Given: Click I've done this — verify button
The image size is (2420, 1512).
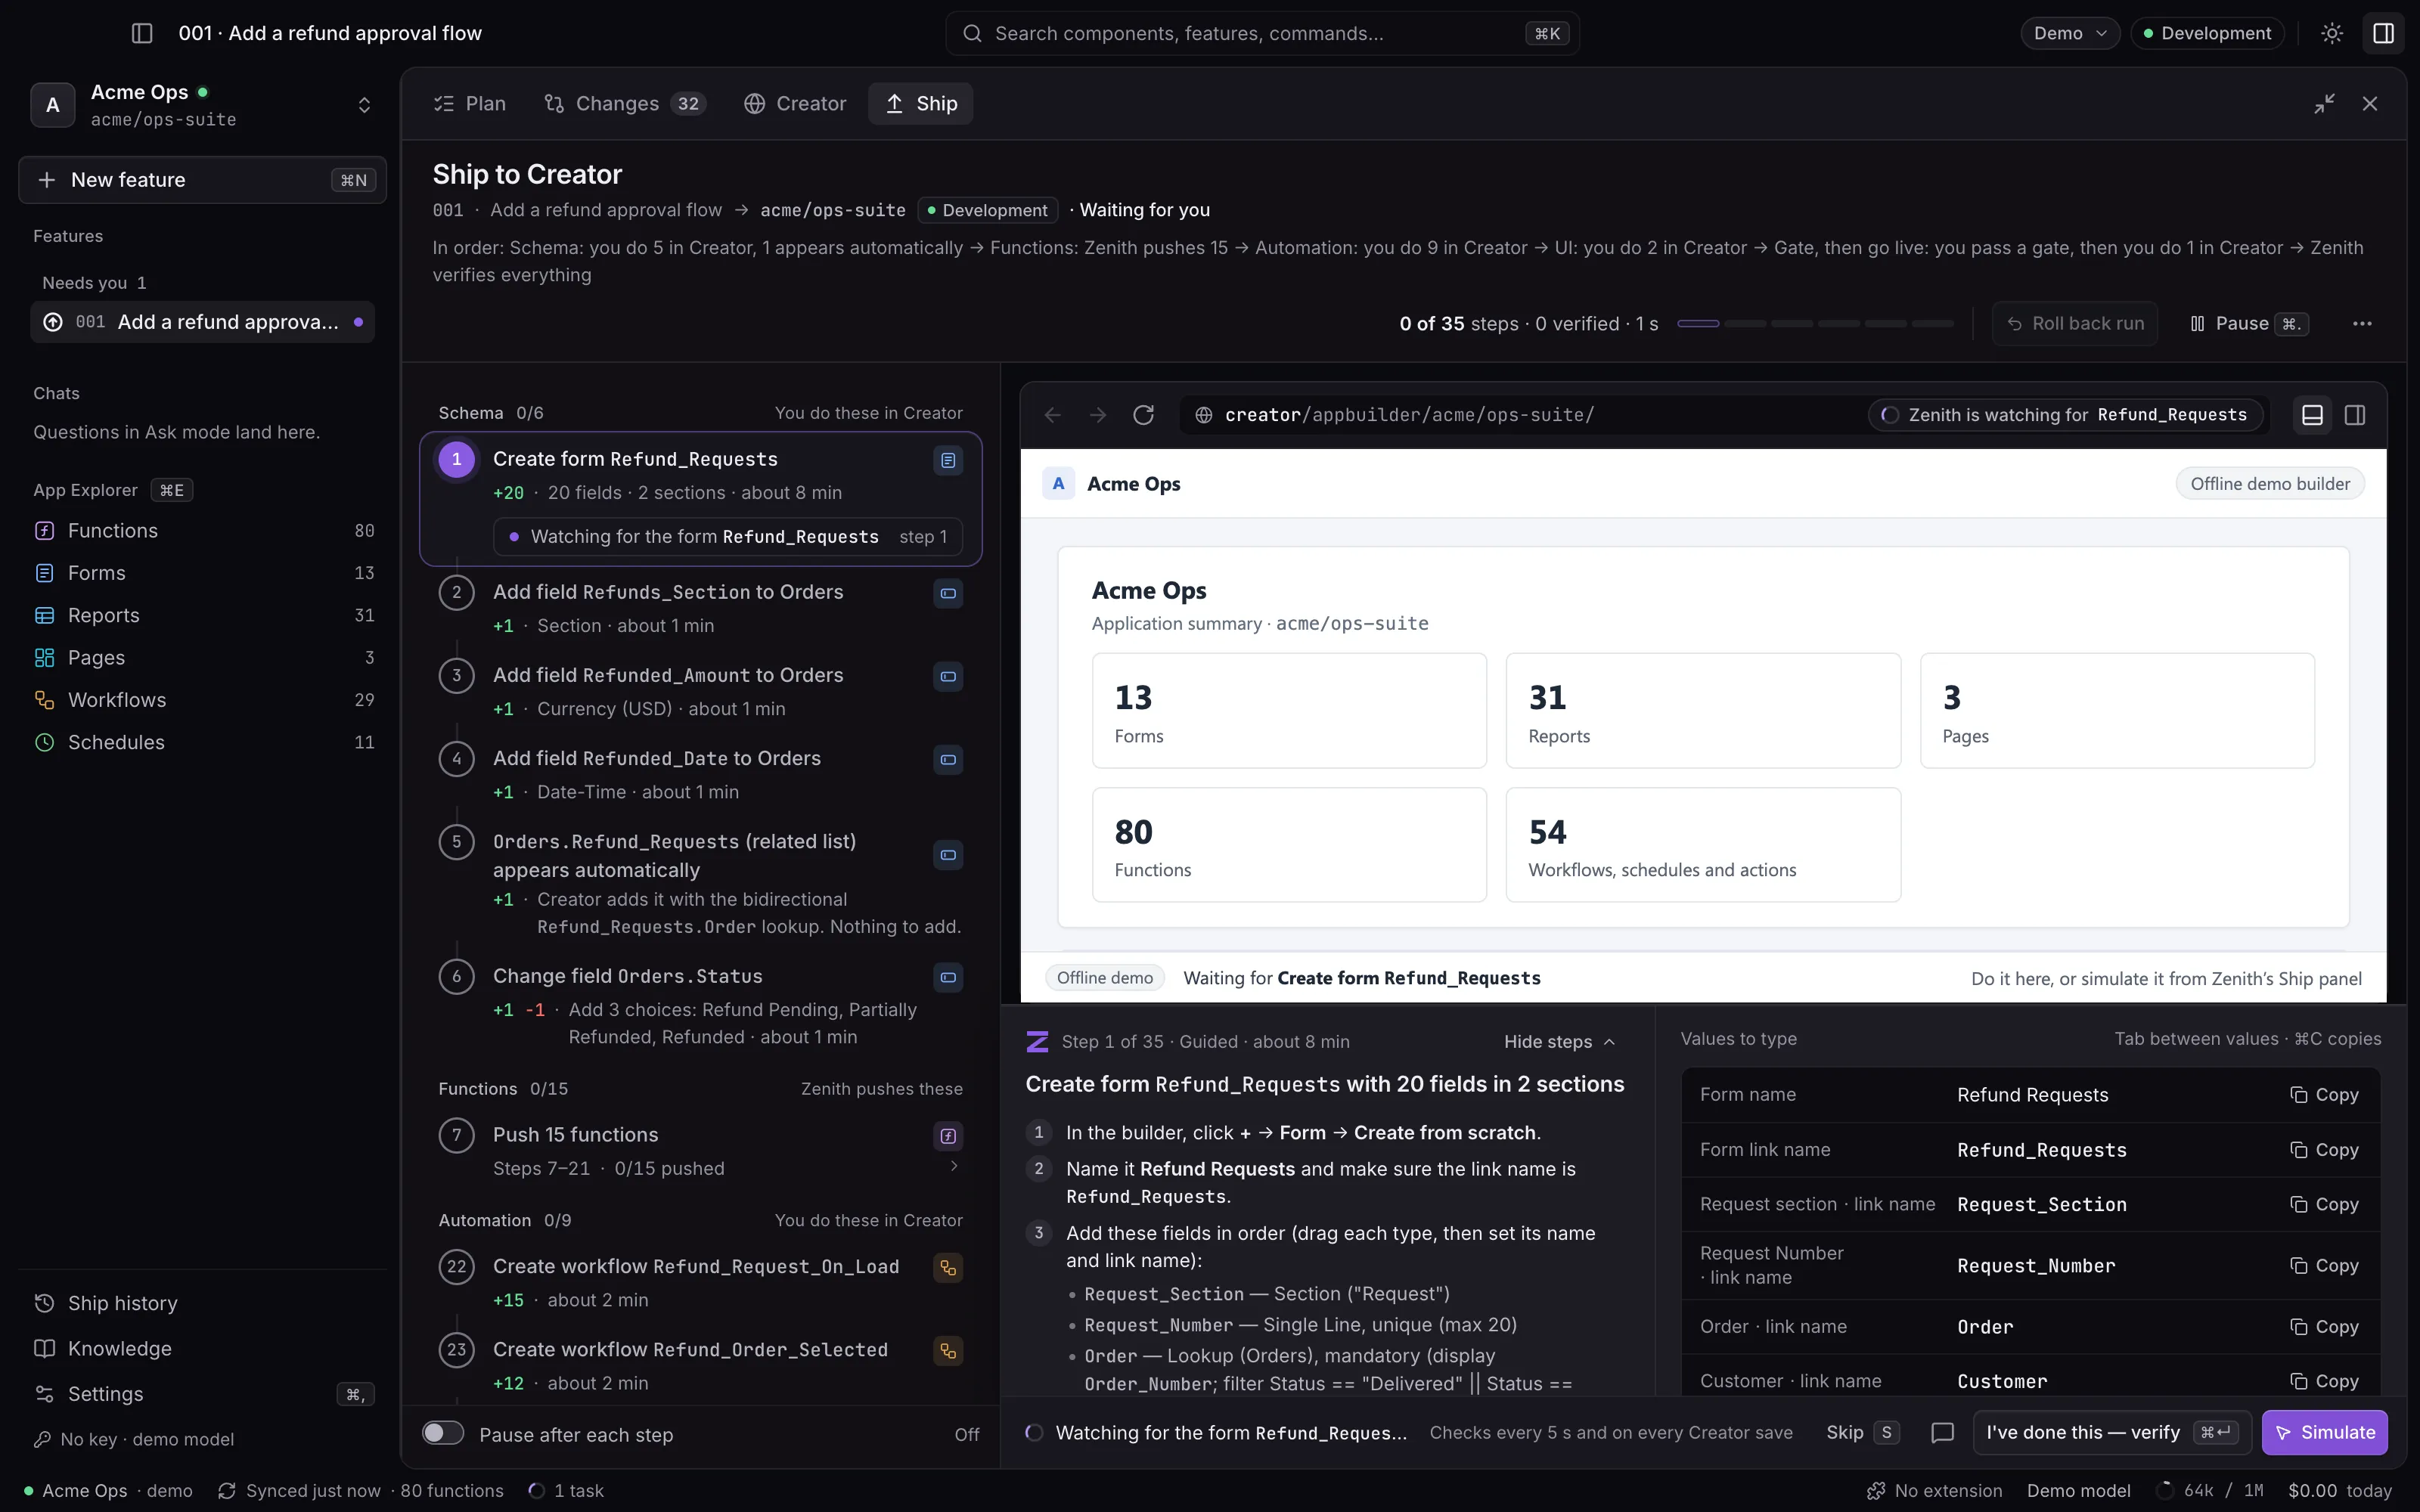Looking at the screenshot, I should 2112,1433.
